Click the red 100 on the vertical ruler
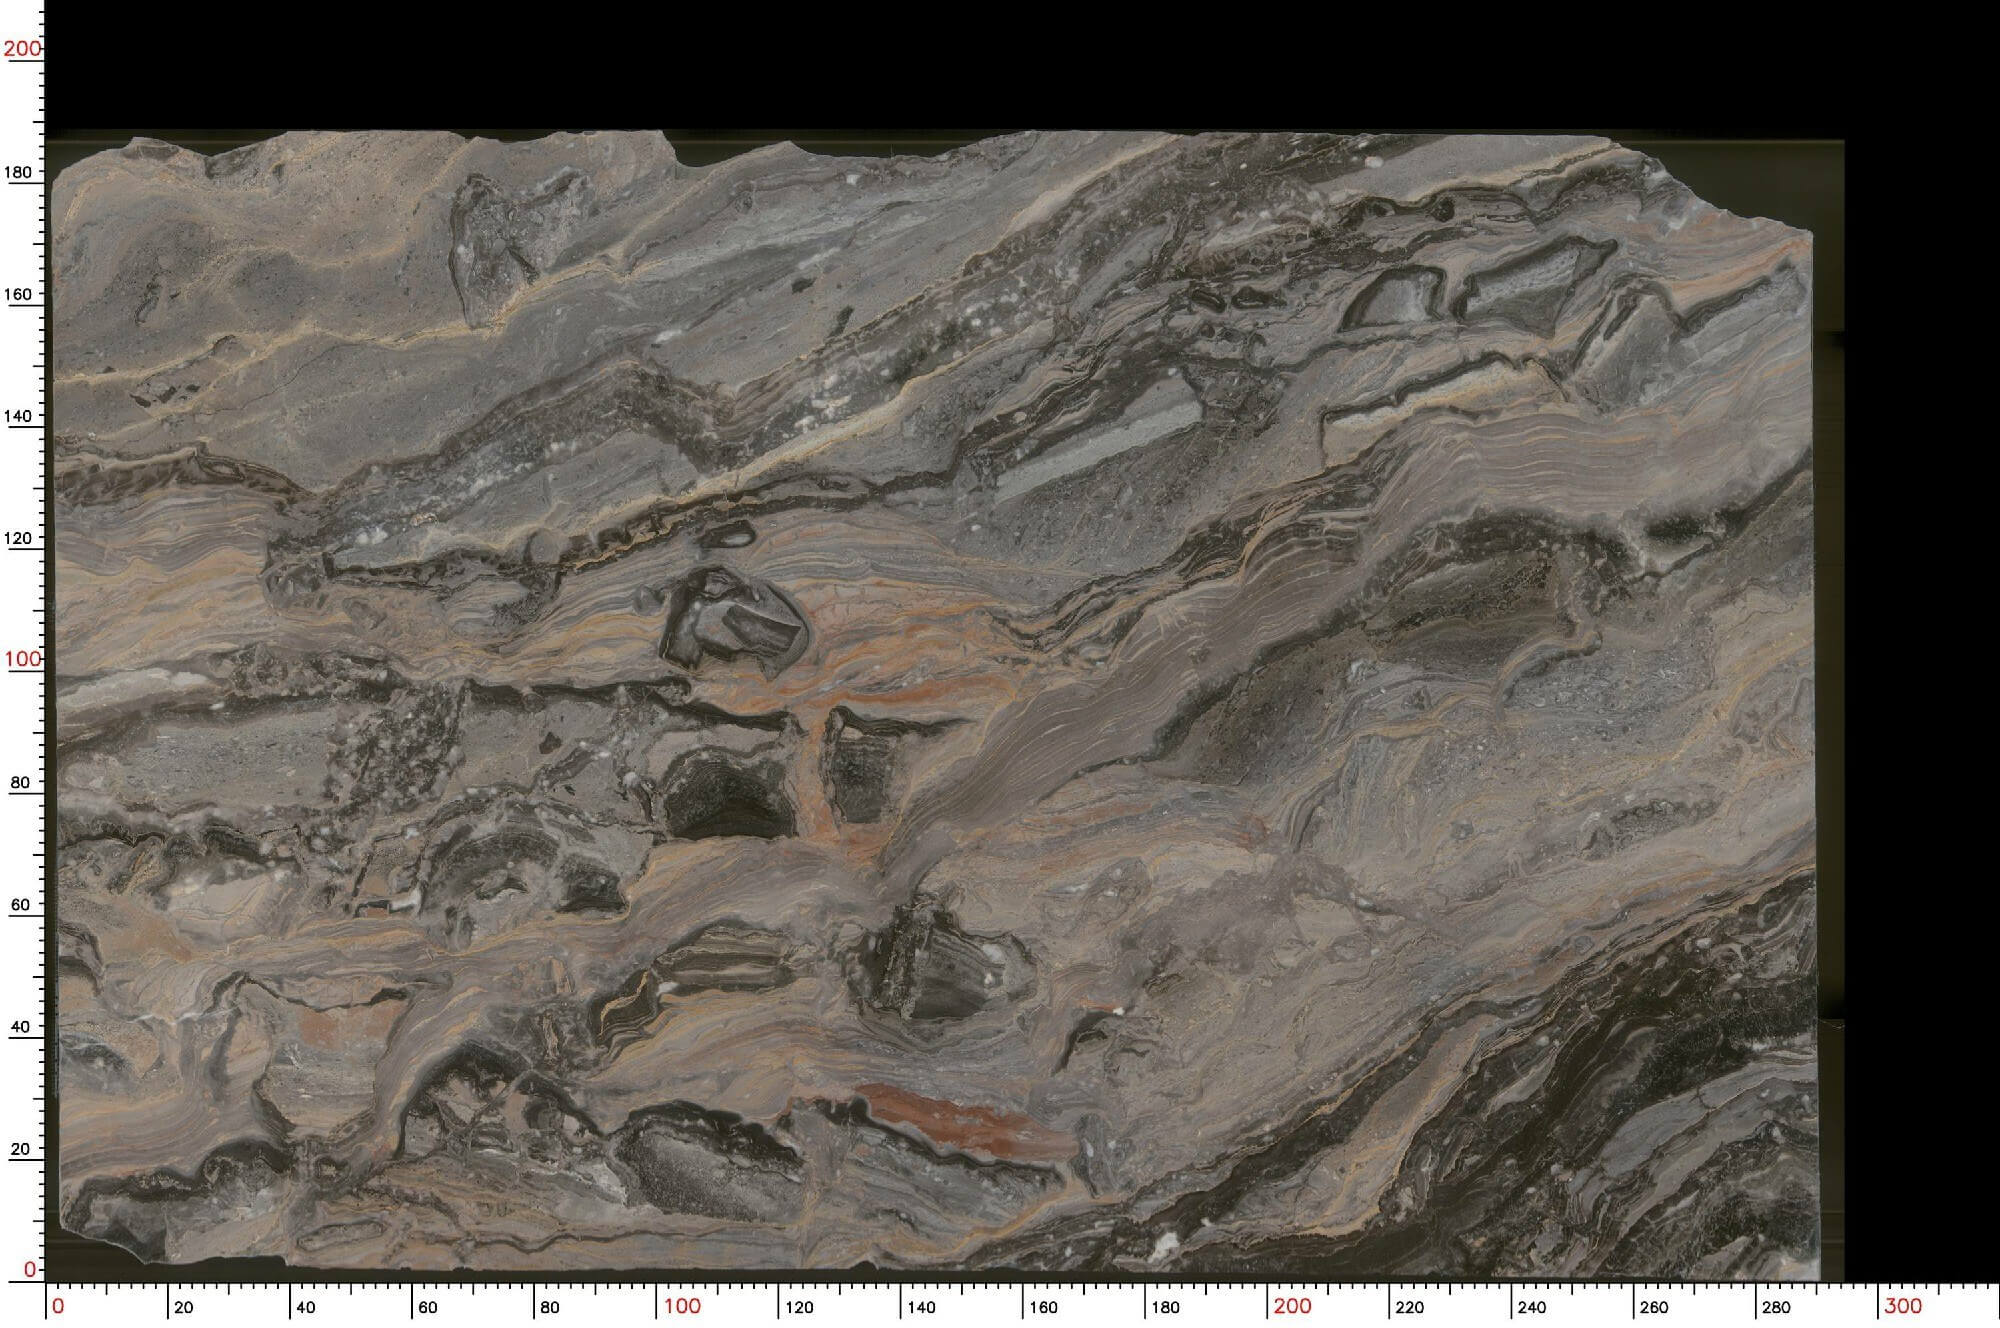The height and width of the screenshot is (1328, 2000). [x=22, y=659]
